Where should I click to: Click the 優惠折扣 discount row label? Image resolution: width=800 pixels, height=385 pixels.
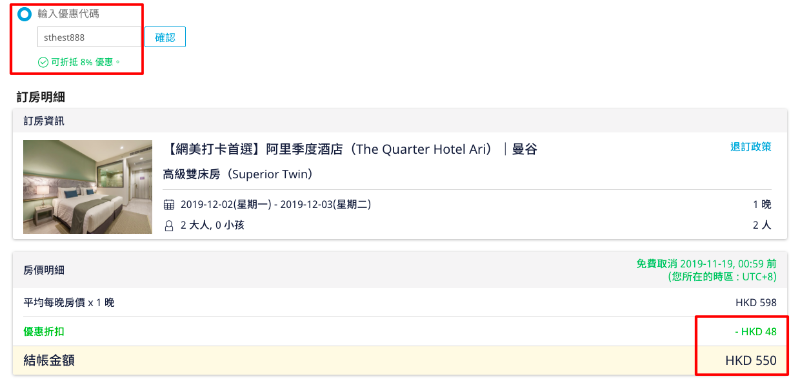point(44,331)
